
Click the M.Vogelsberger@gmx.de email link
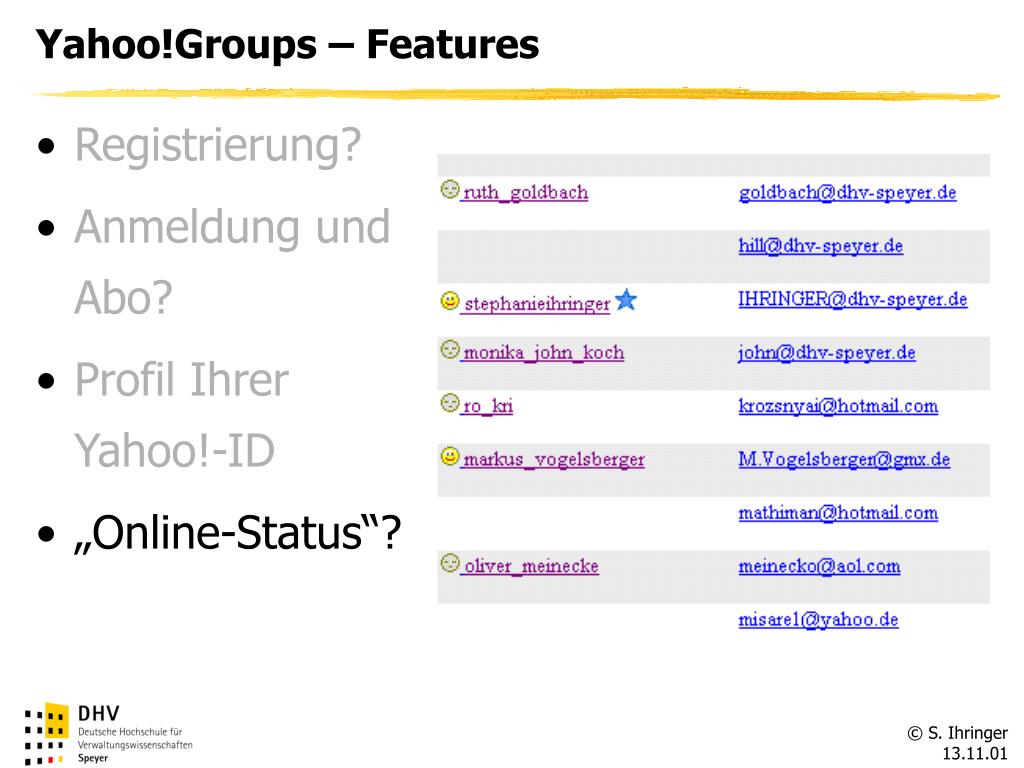pyautogui.click(x=844, y=459)
